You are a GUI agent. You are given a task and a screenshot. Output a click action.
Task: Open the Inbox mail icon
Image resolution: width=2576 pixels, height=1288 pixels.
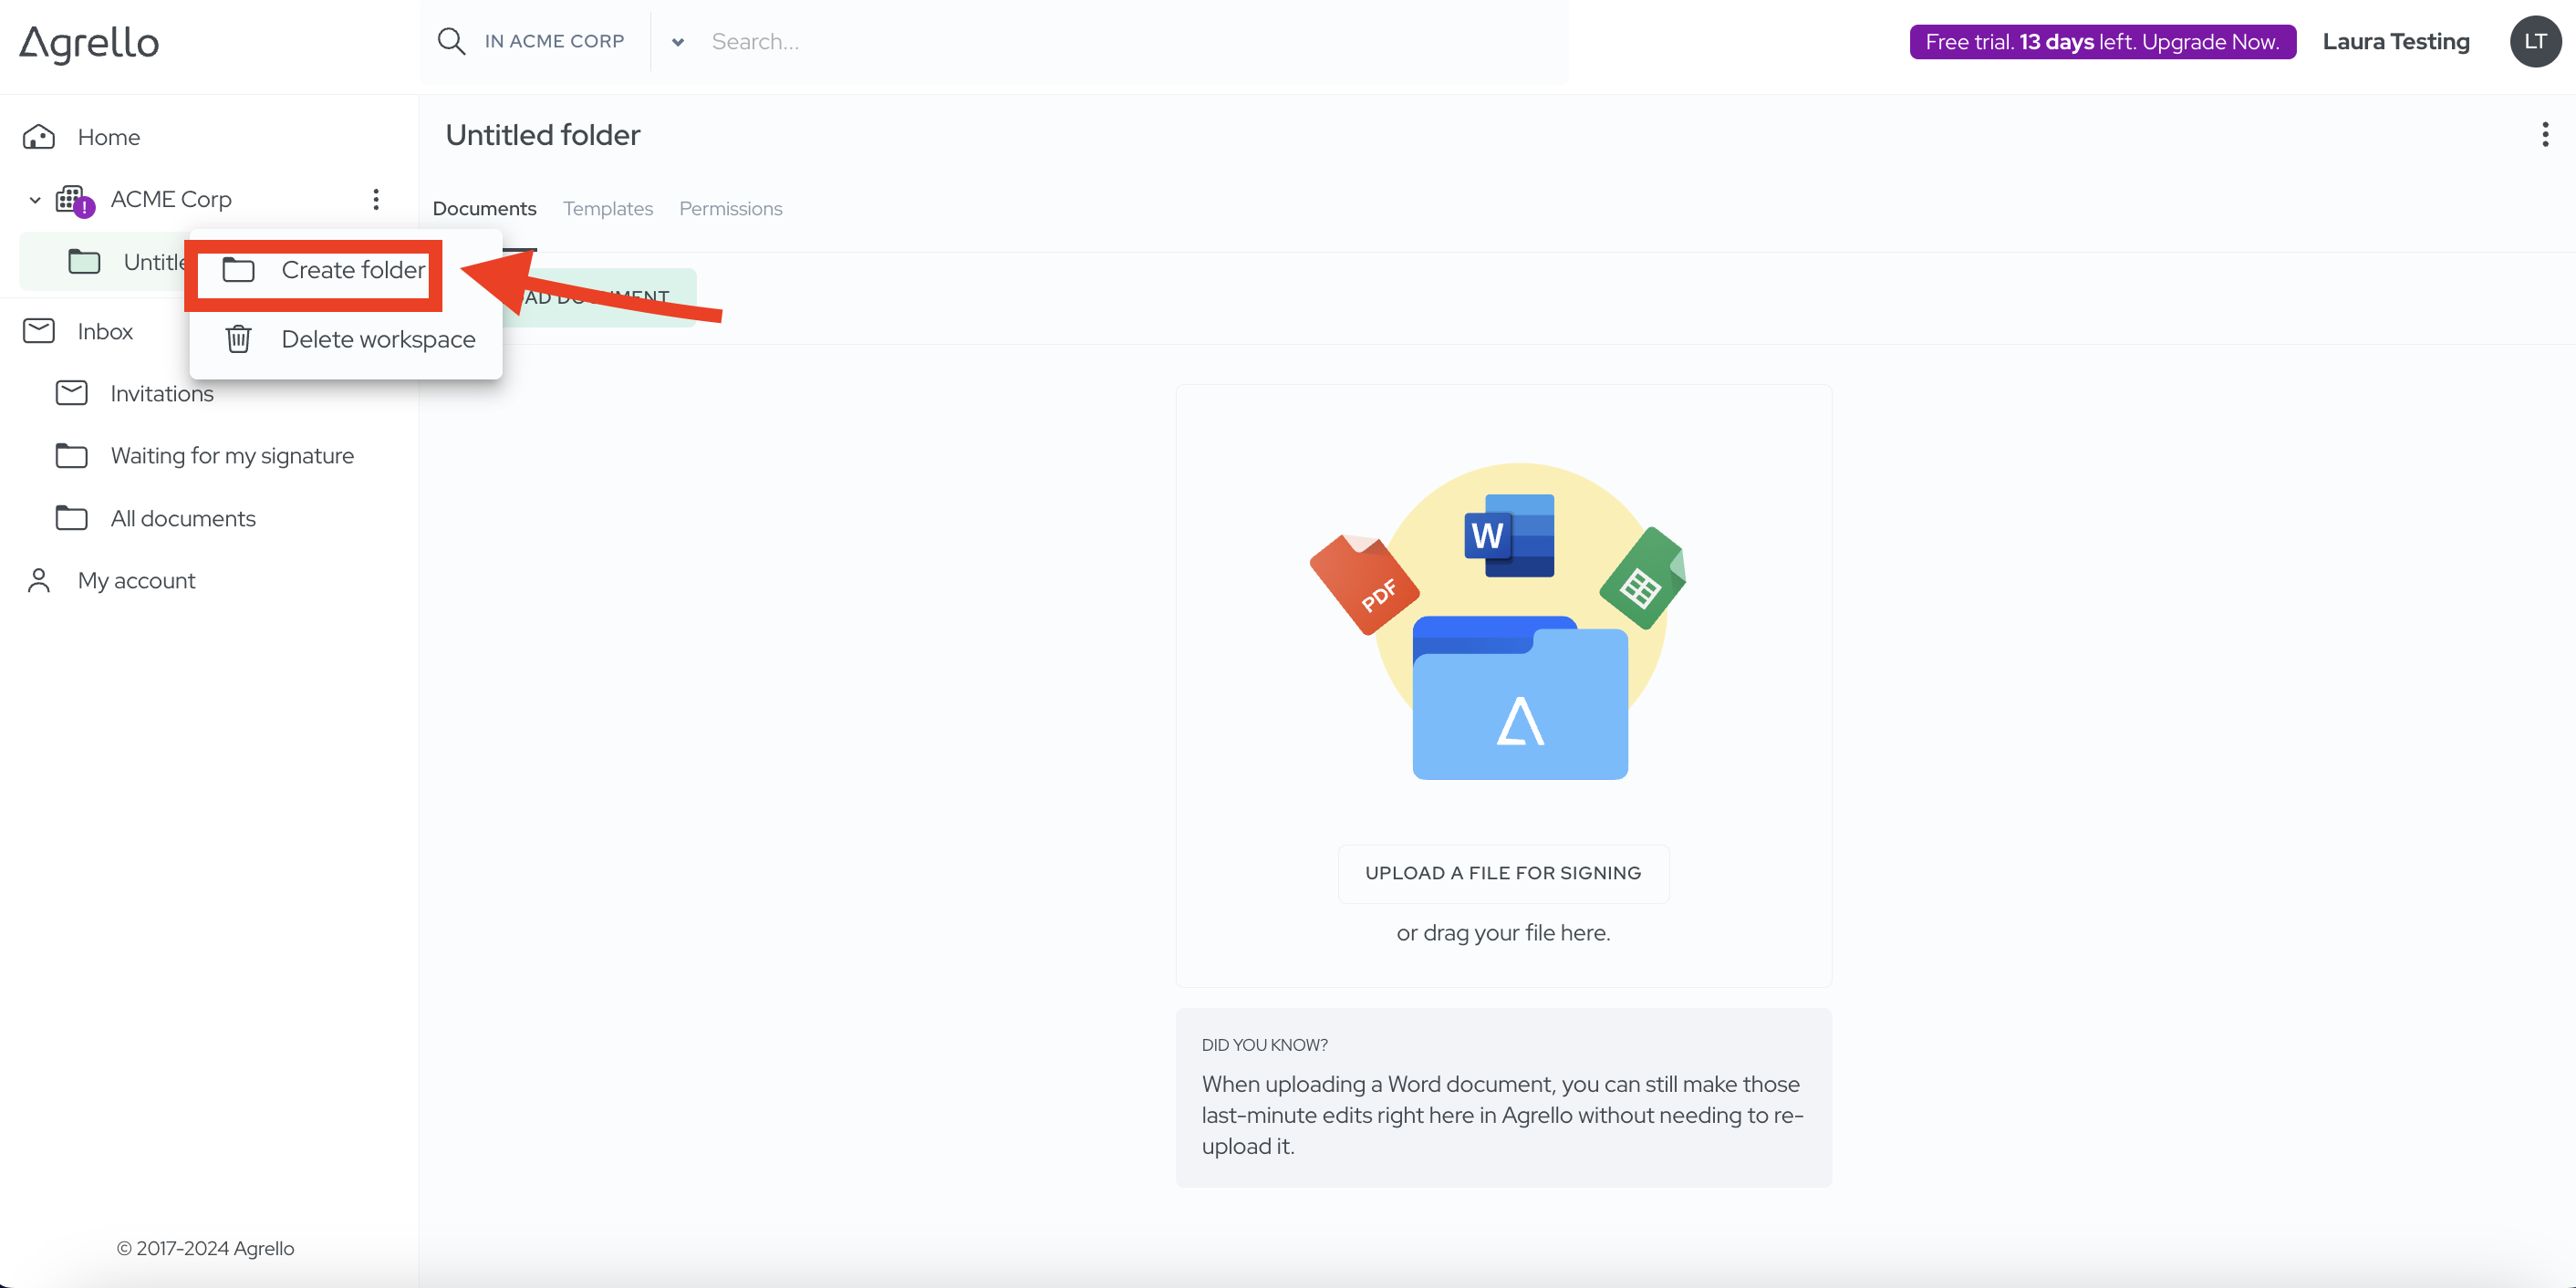[x=39, y=331]
